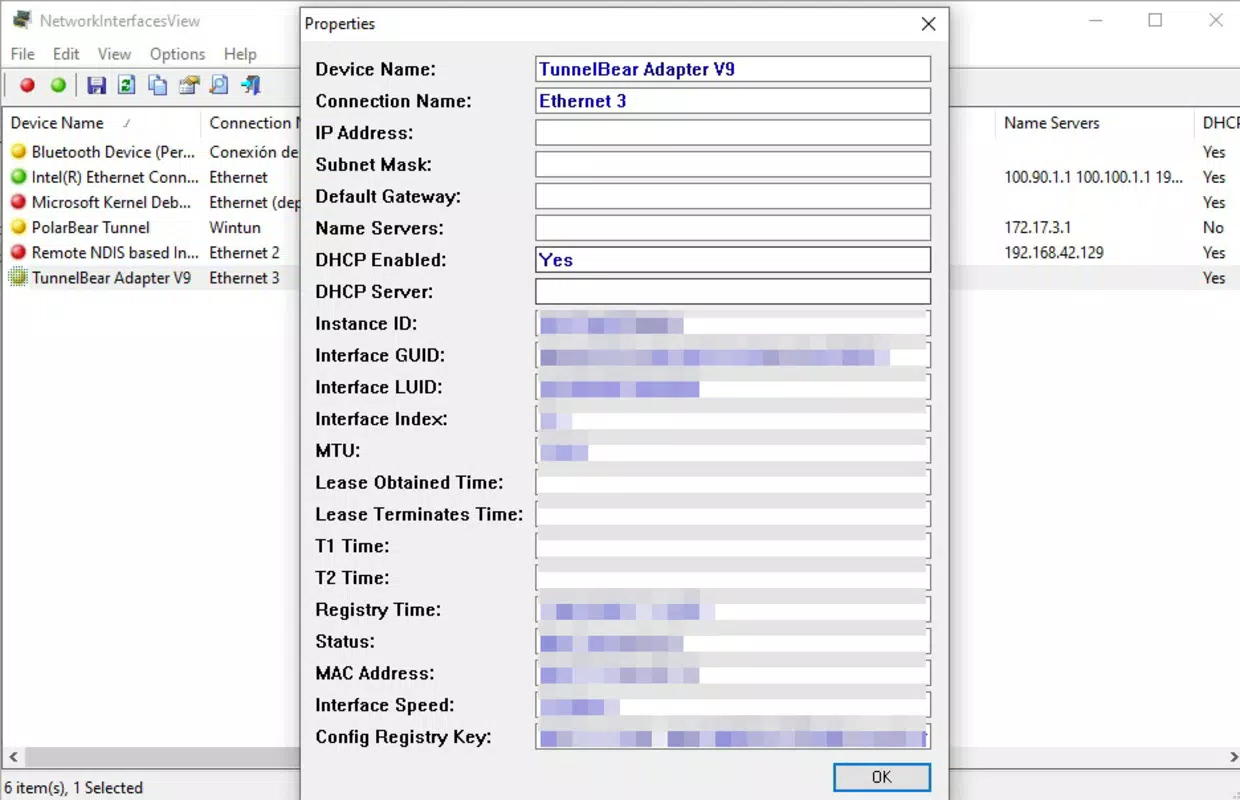The image size is (1240, 800).
Task: Click the NetworkInterfacesView title bar app icon
Action: point(20,20)
